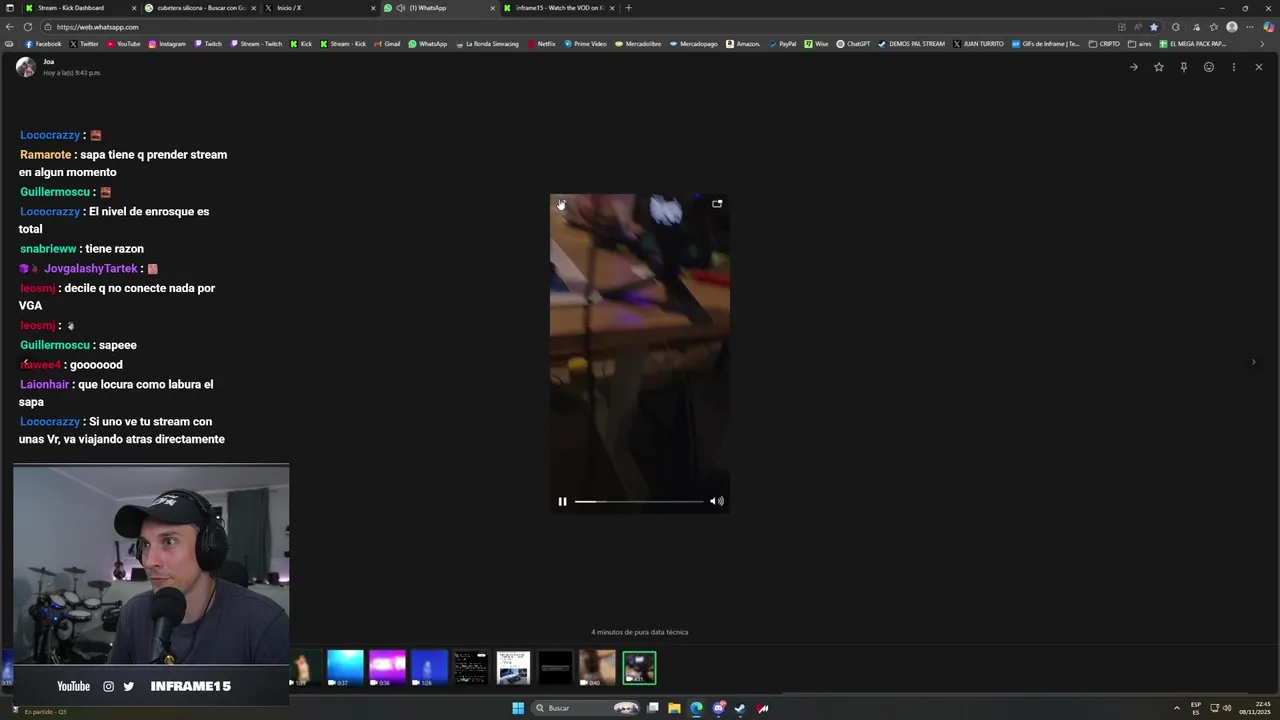React with the emoji smiley icon
The height and width of the screenshot is (720, 1280).
tap(1208, 67)
